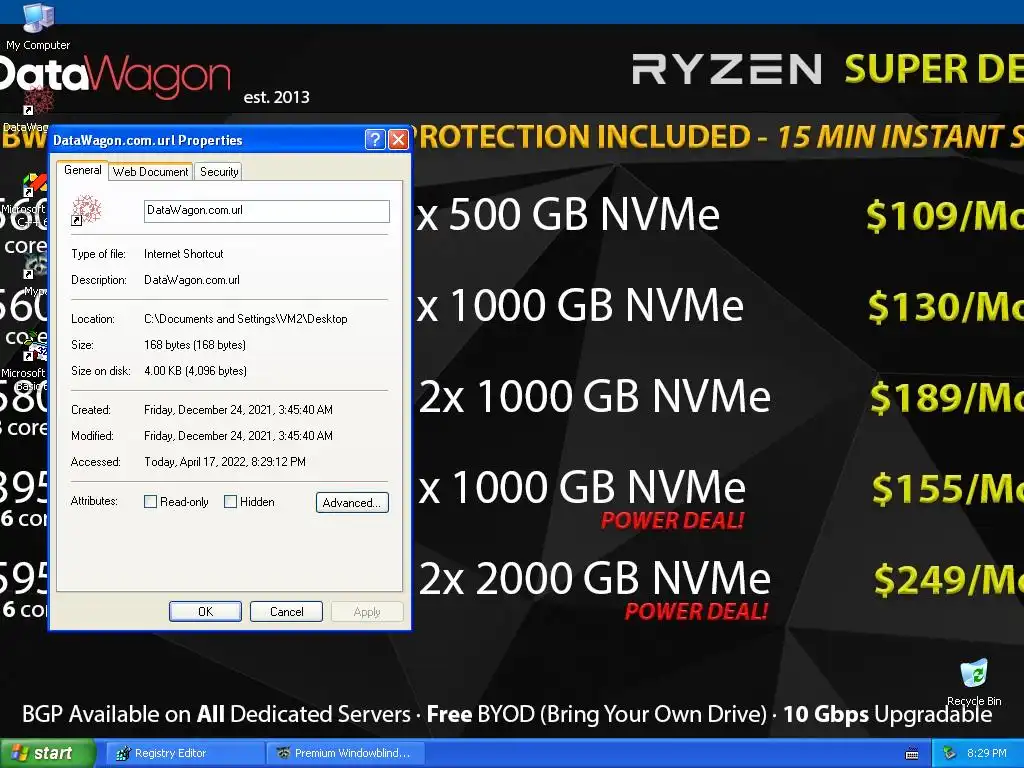The image size is (1024, 768).
Task: Click the Modified date value
Action: tap(238, 436)
